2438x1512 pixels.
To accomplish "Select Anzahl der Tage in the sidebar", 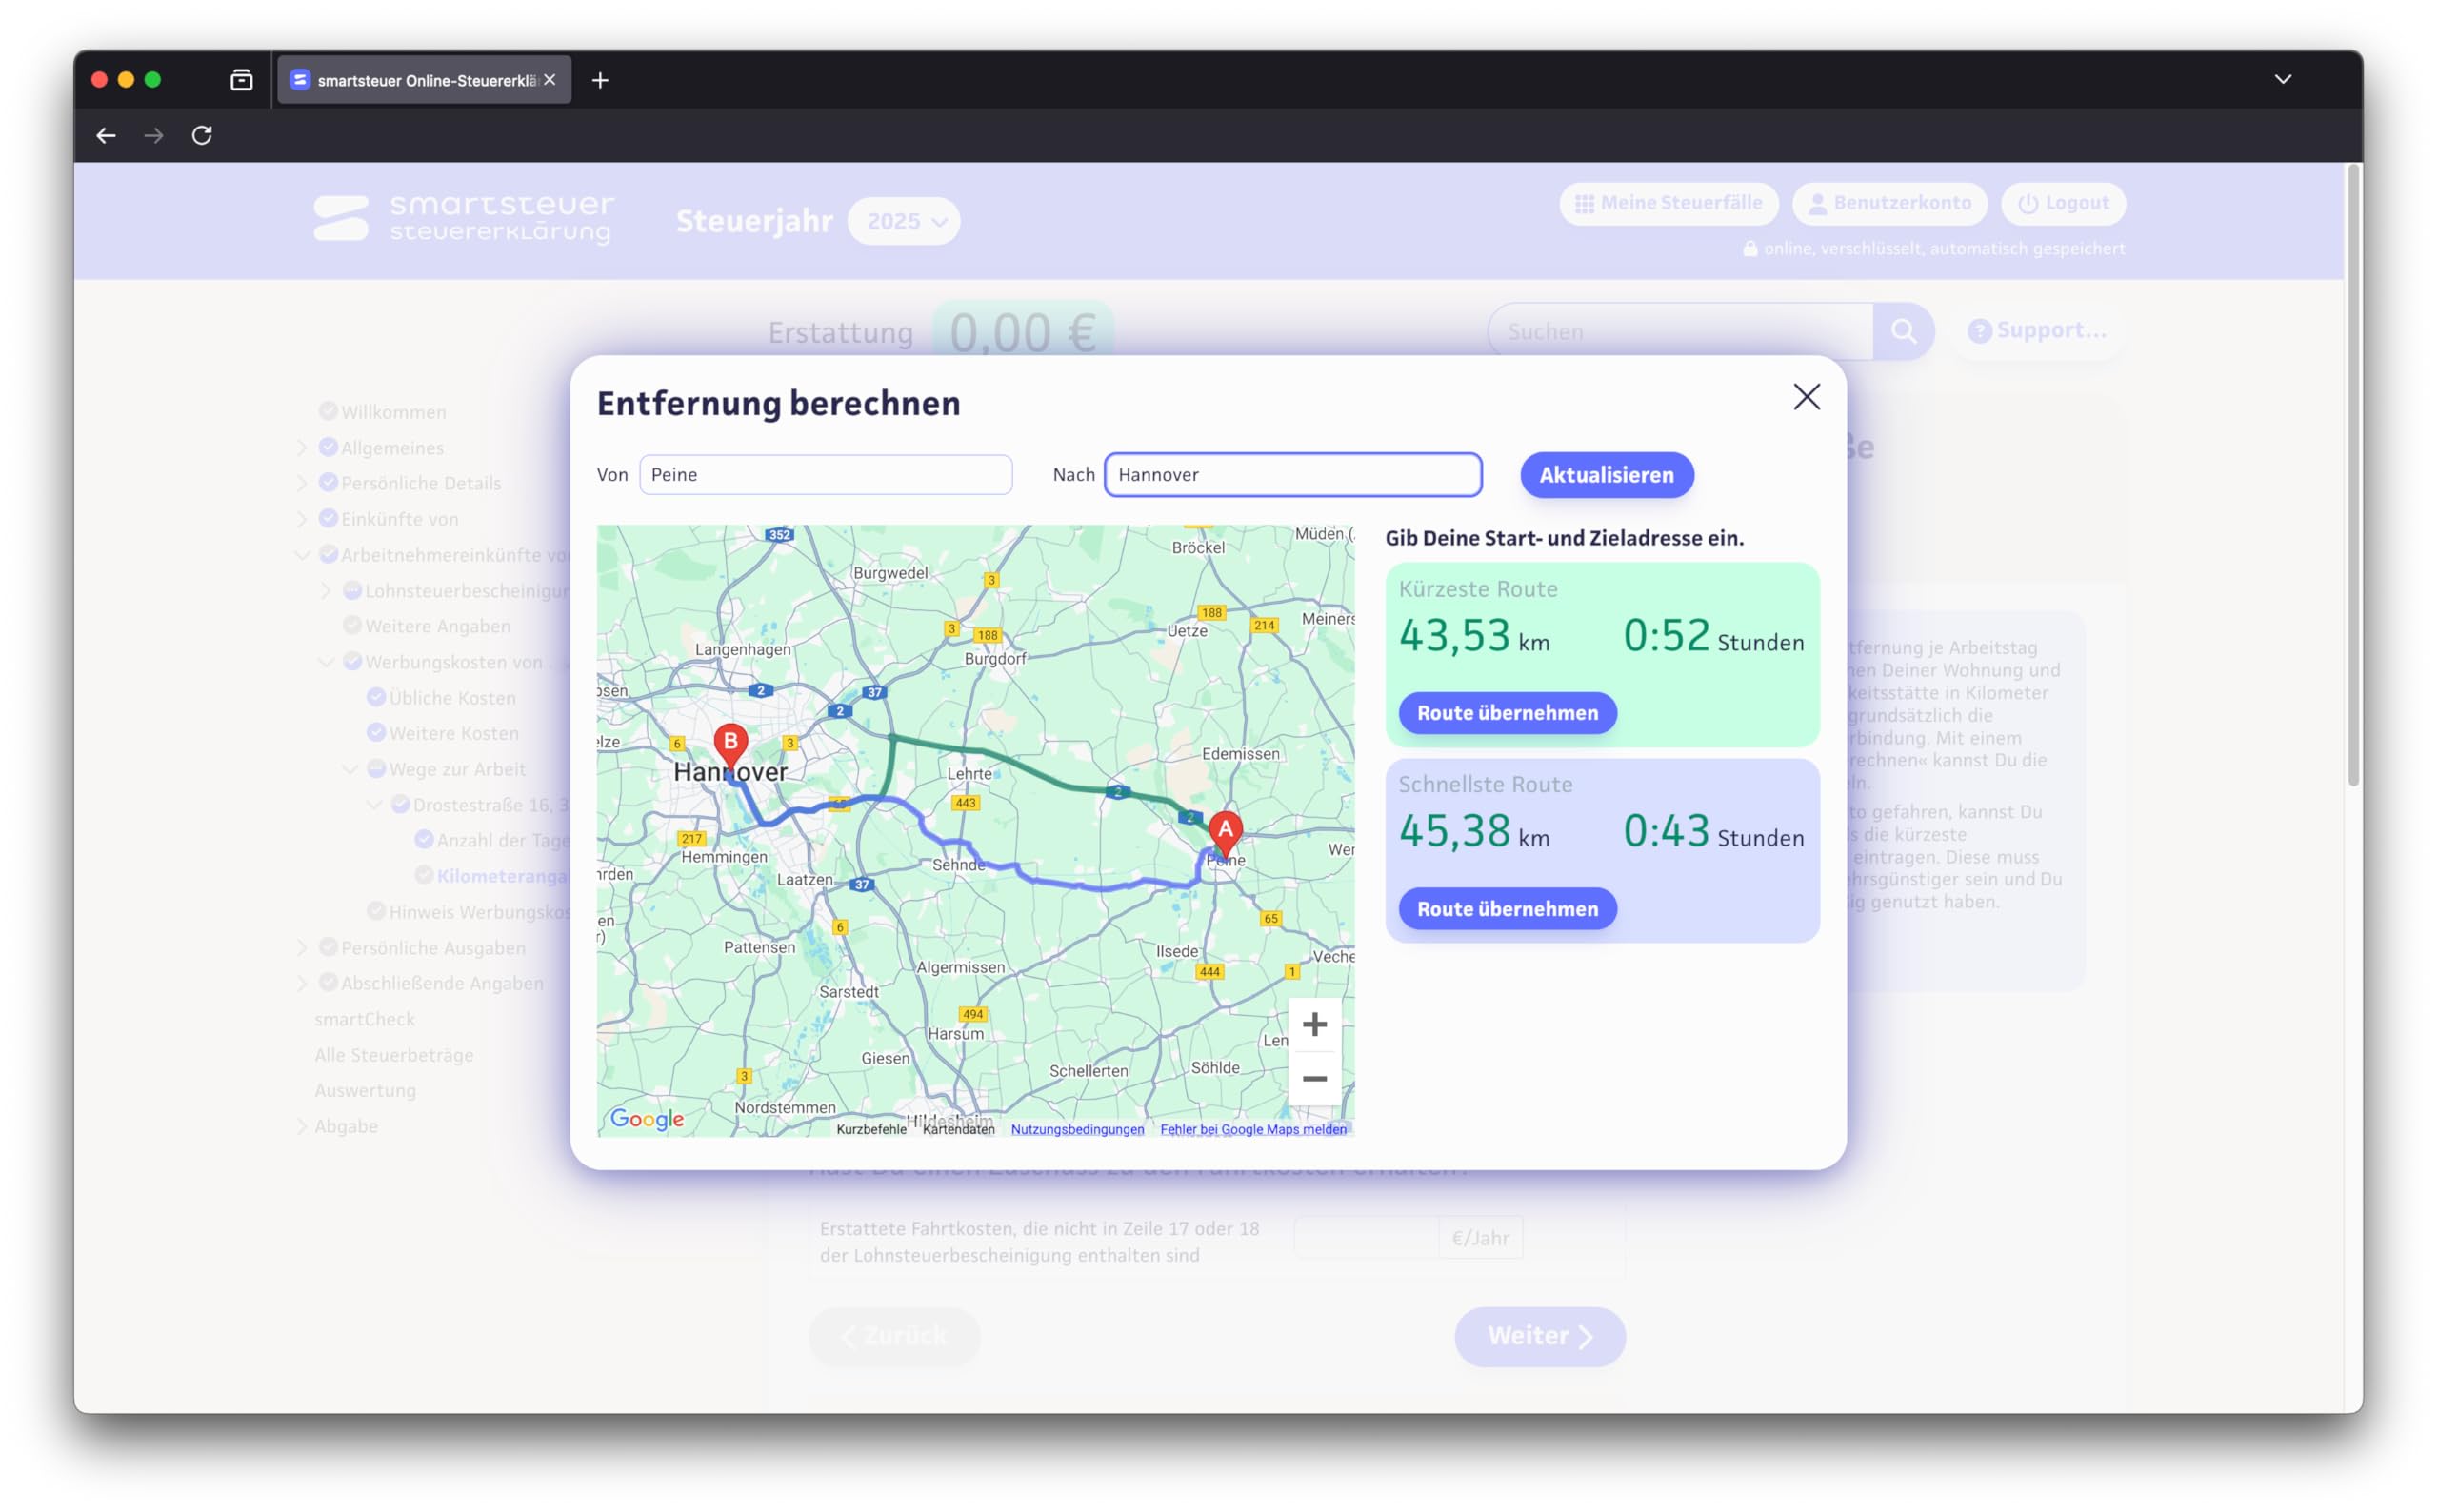I will [x=503, y=840].
